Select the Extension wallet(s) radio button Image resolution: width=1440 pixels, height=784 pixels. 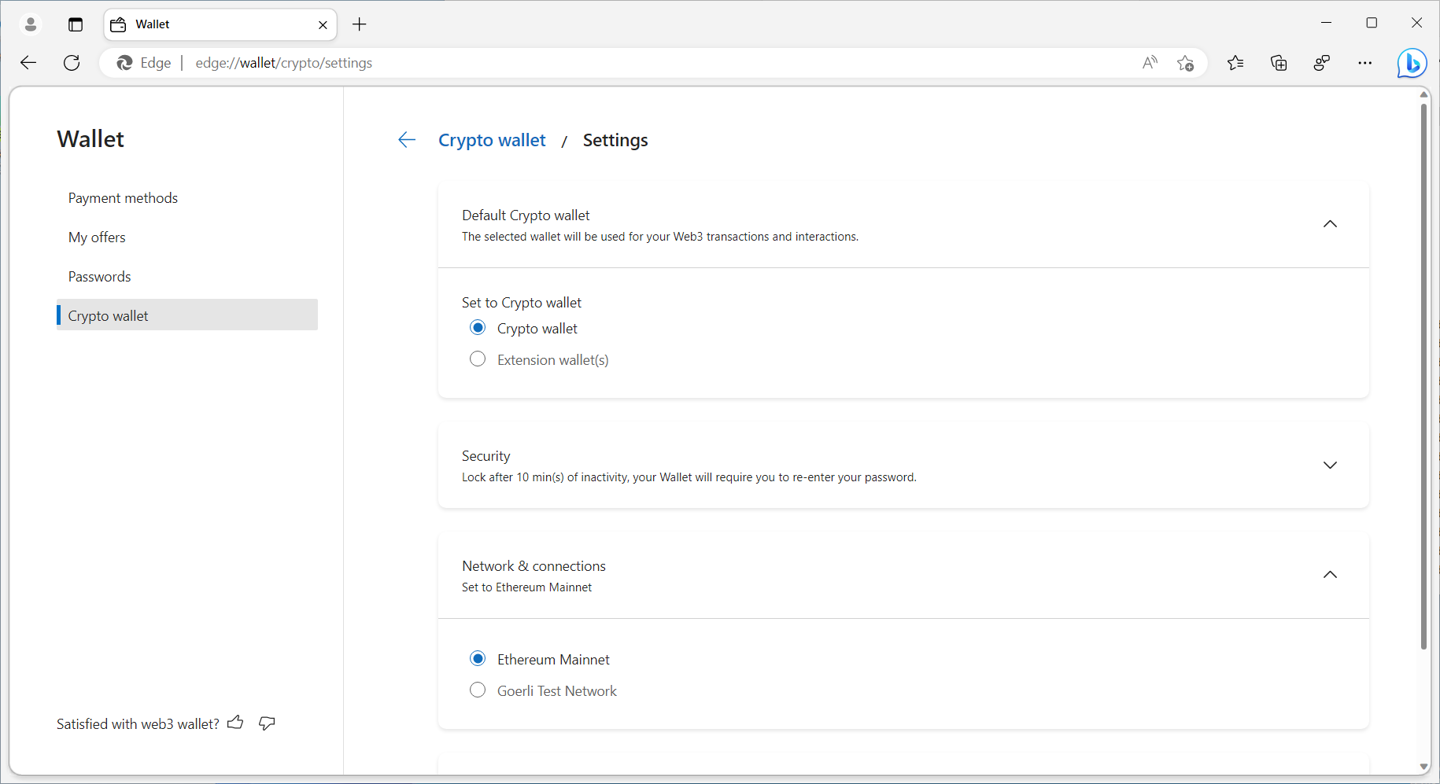click(x=478, y=359)
